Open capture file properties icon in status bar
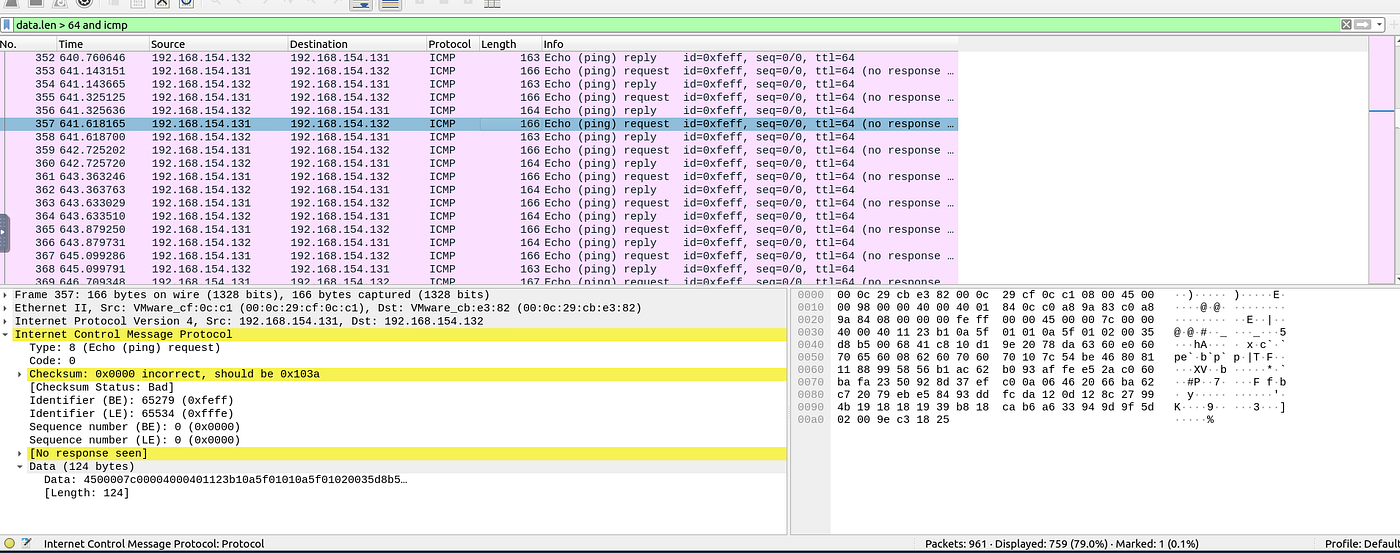The height and width of the screenshot is (553, 1400). 27,543
